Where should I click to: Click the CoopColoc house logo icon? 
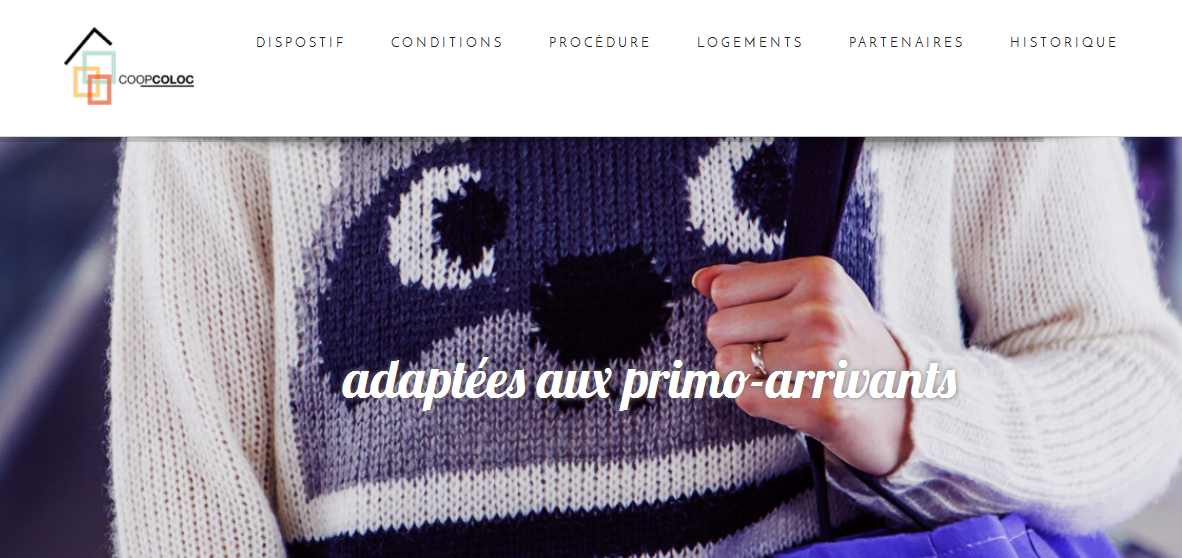(x=89, y=66)
